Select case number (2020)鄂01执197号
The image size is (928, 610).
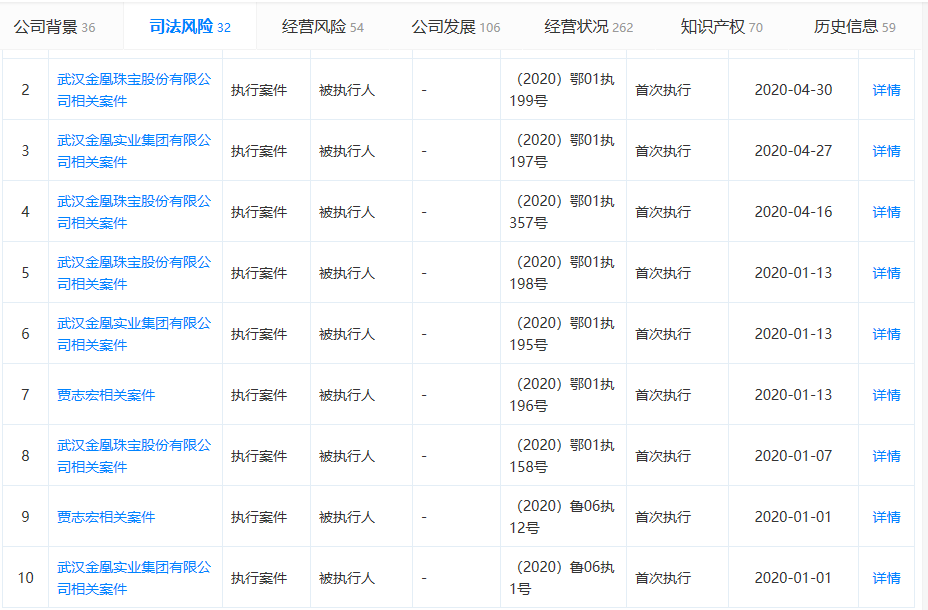(562, 151)
